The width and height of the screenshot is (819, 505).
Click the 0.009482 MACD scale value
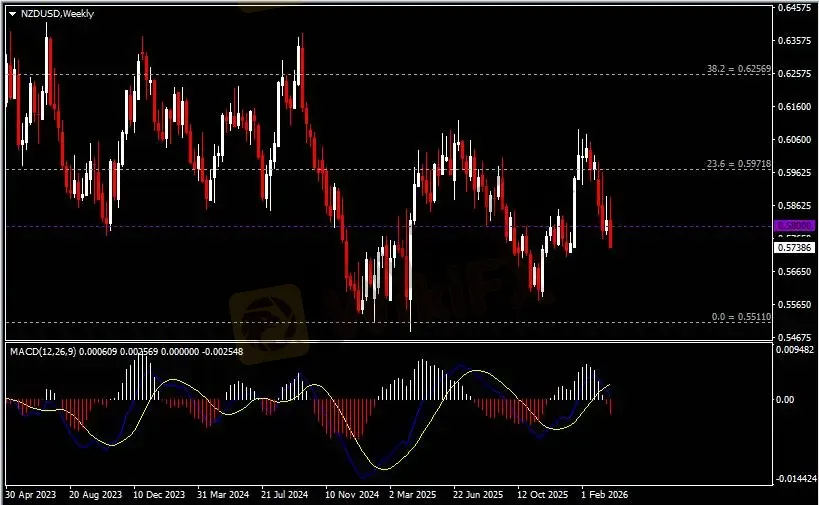795,350
